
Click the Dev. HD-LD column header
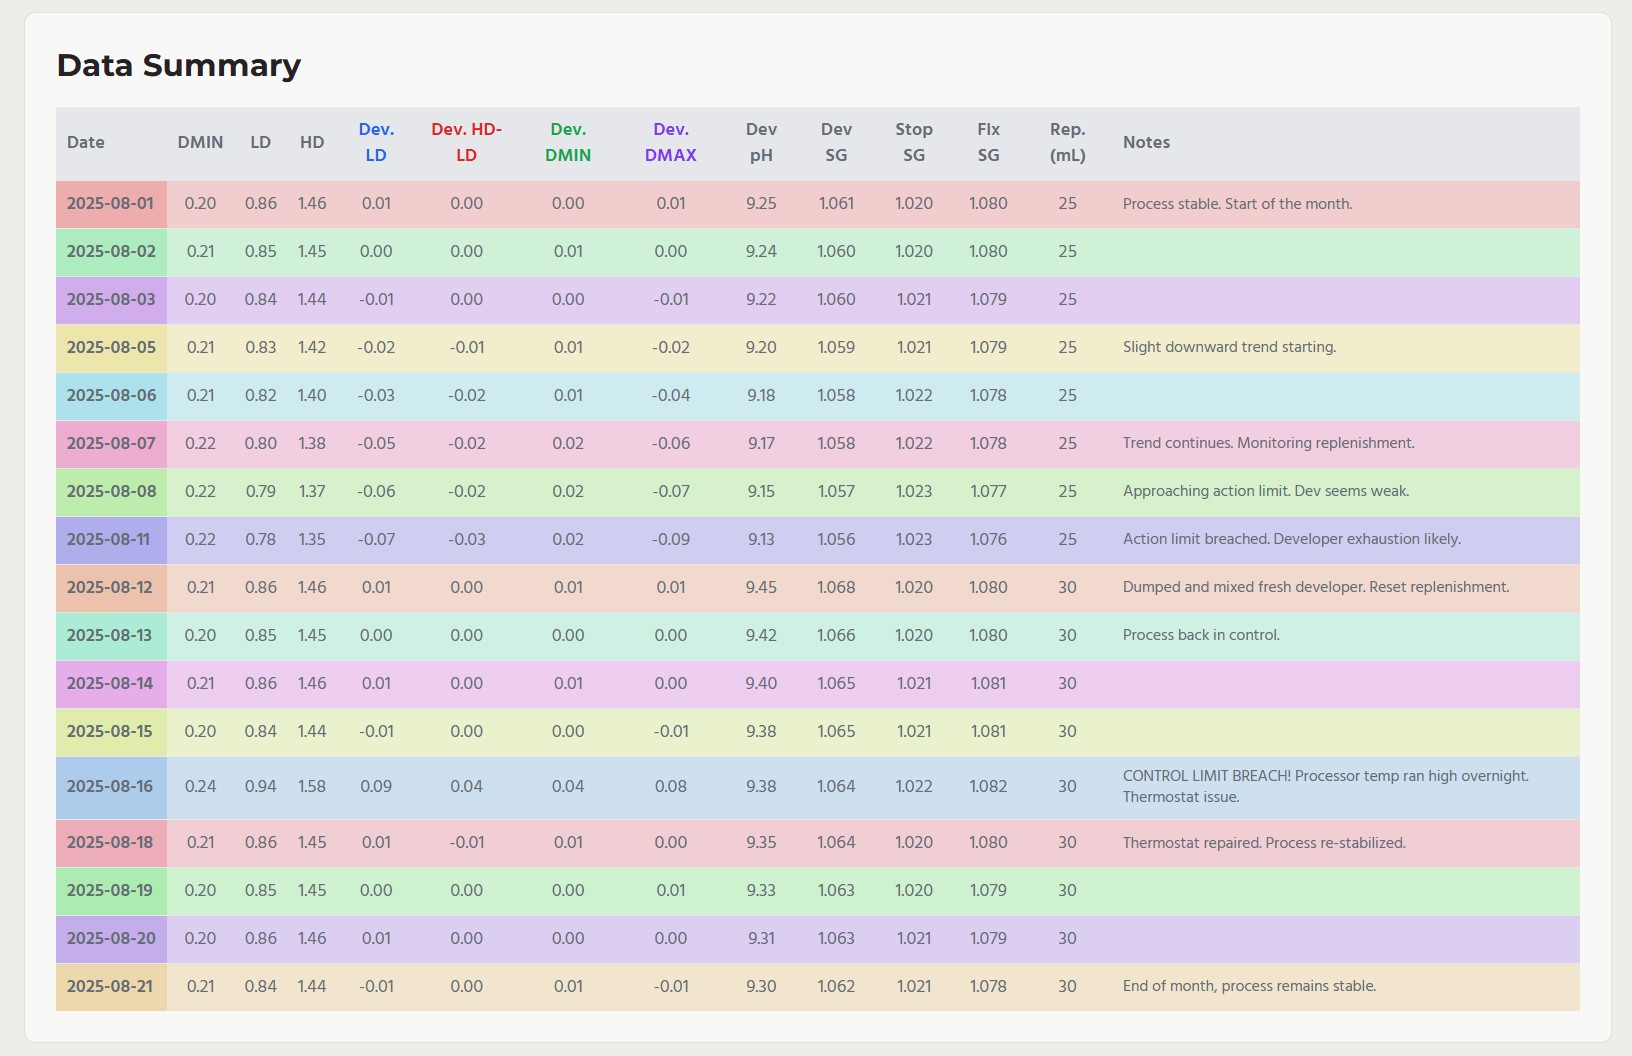[x=466, y=143]
